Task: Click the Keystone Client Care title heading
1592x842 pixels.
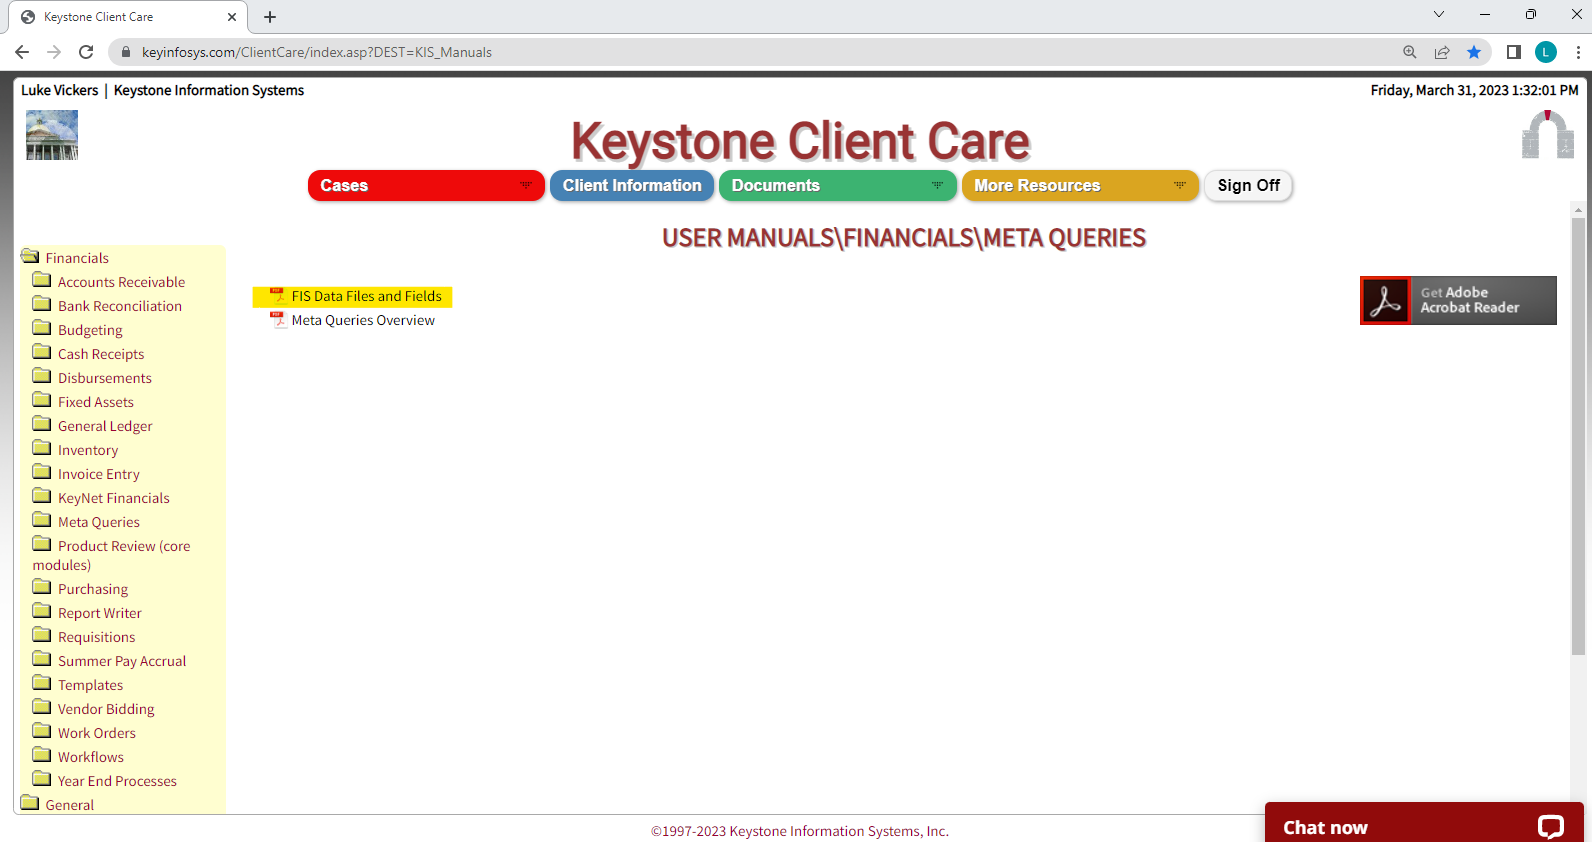Action: (x=800, y=140)
